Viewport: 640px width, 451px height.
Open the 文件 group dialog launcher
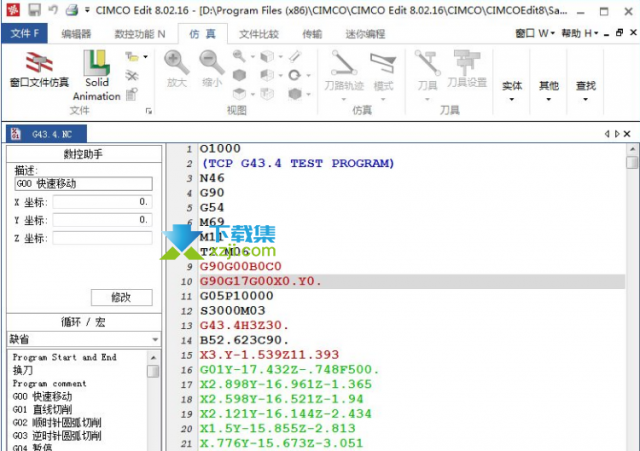coord(149,111)
